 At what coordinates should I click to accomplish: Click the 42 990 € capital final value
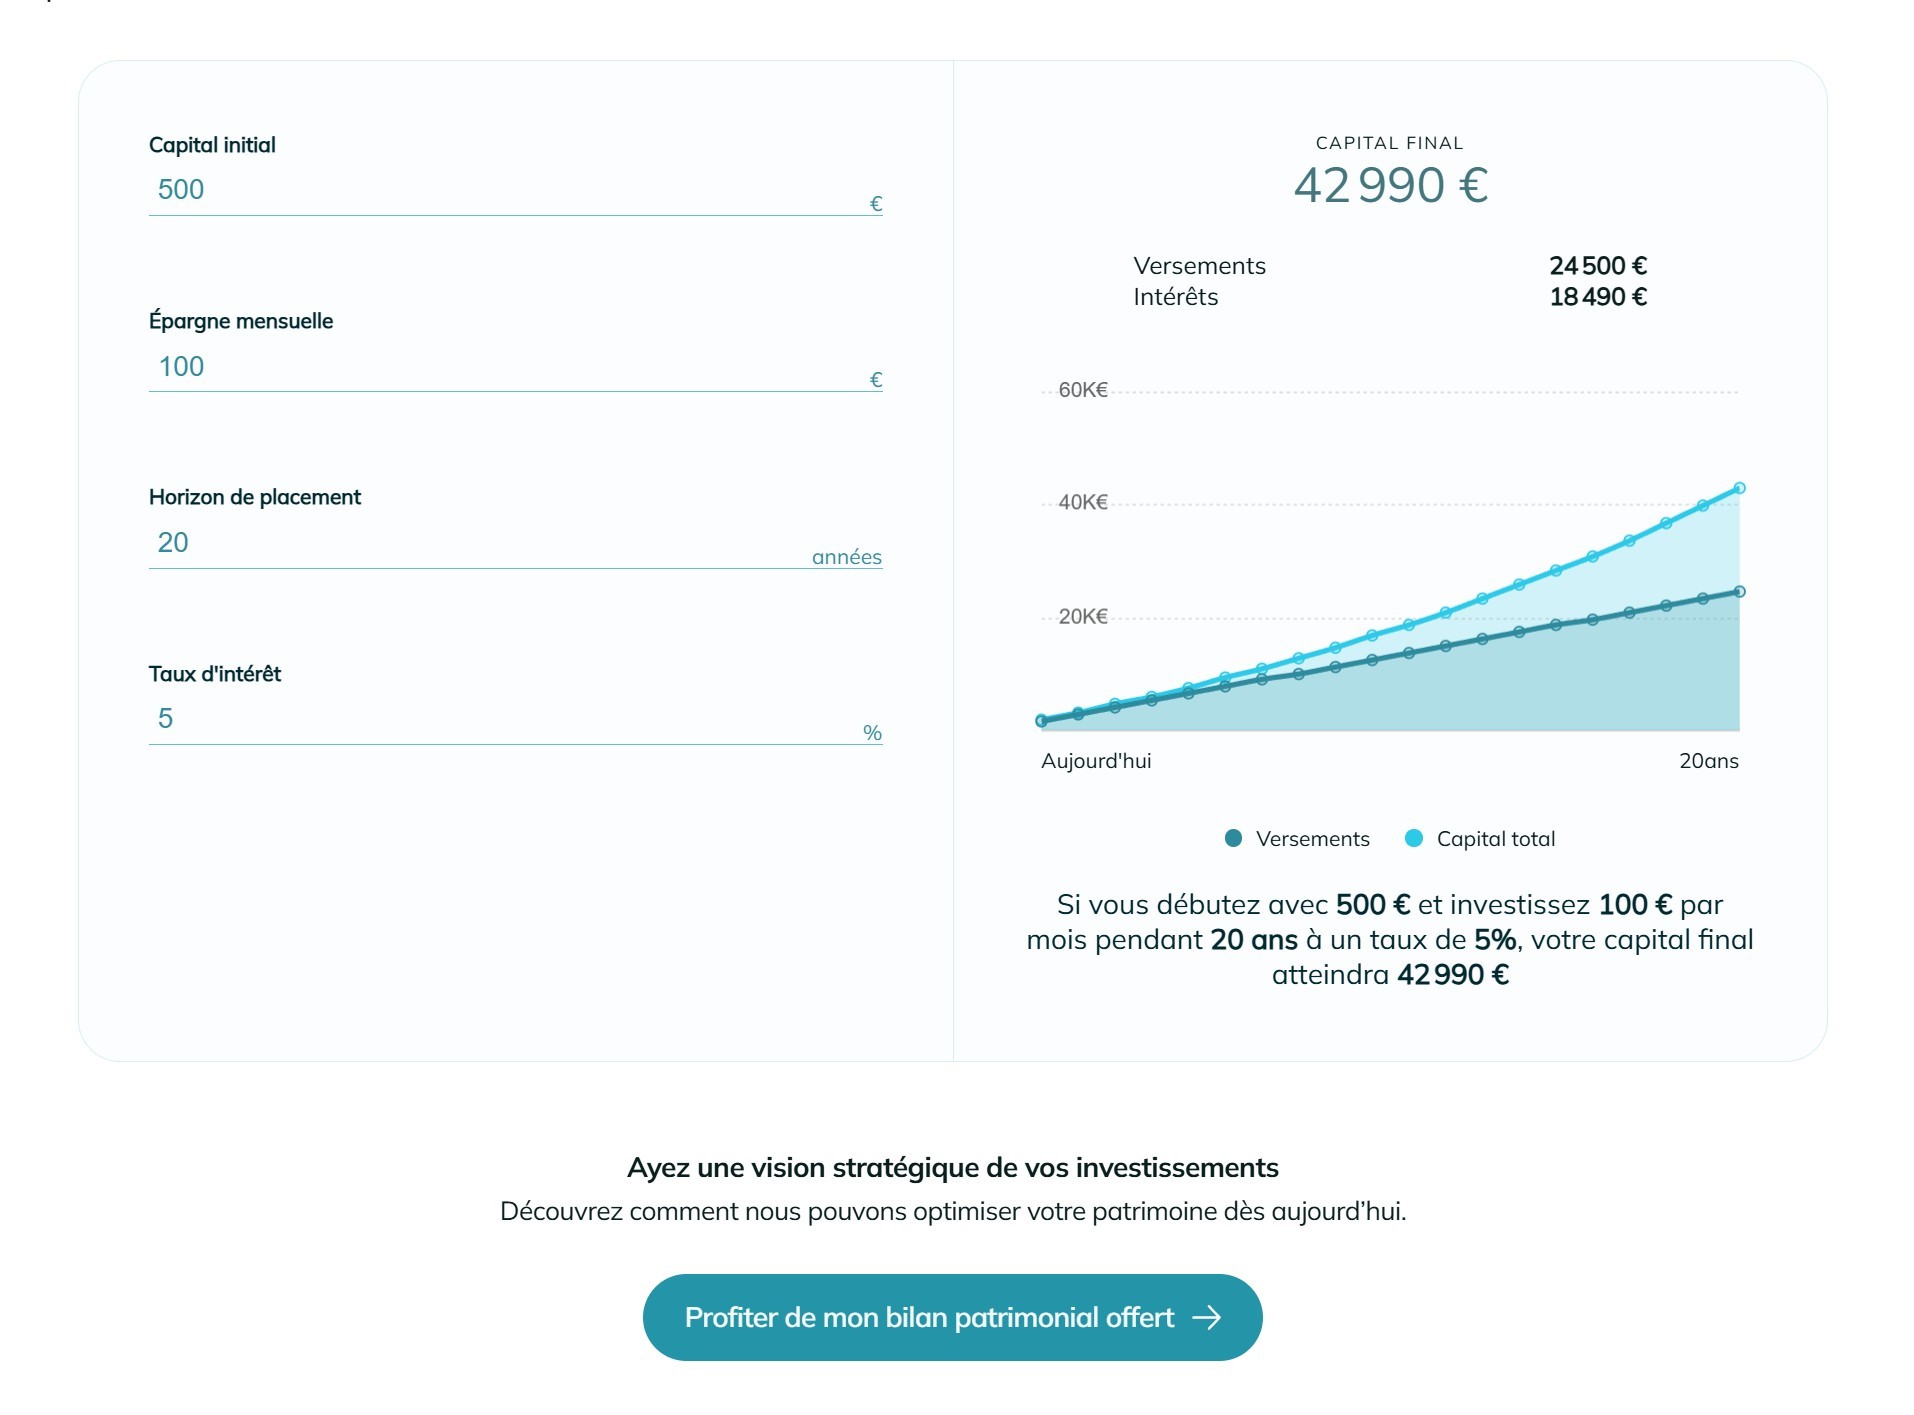point(1391,185)
